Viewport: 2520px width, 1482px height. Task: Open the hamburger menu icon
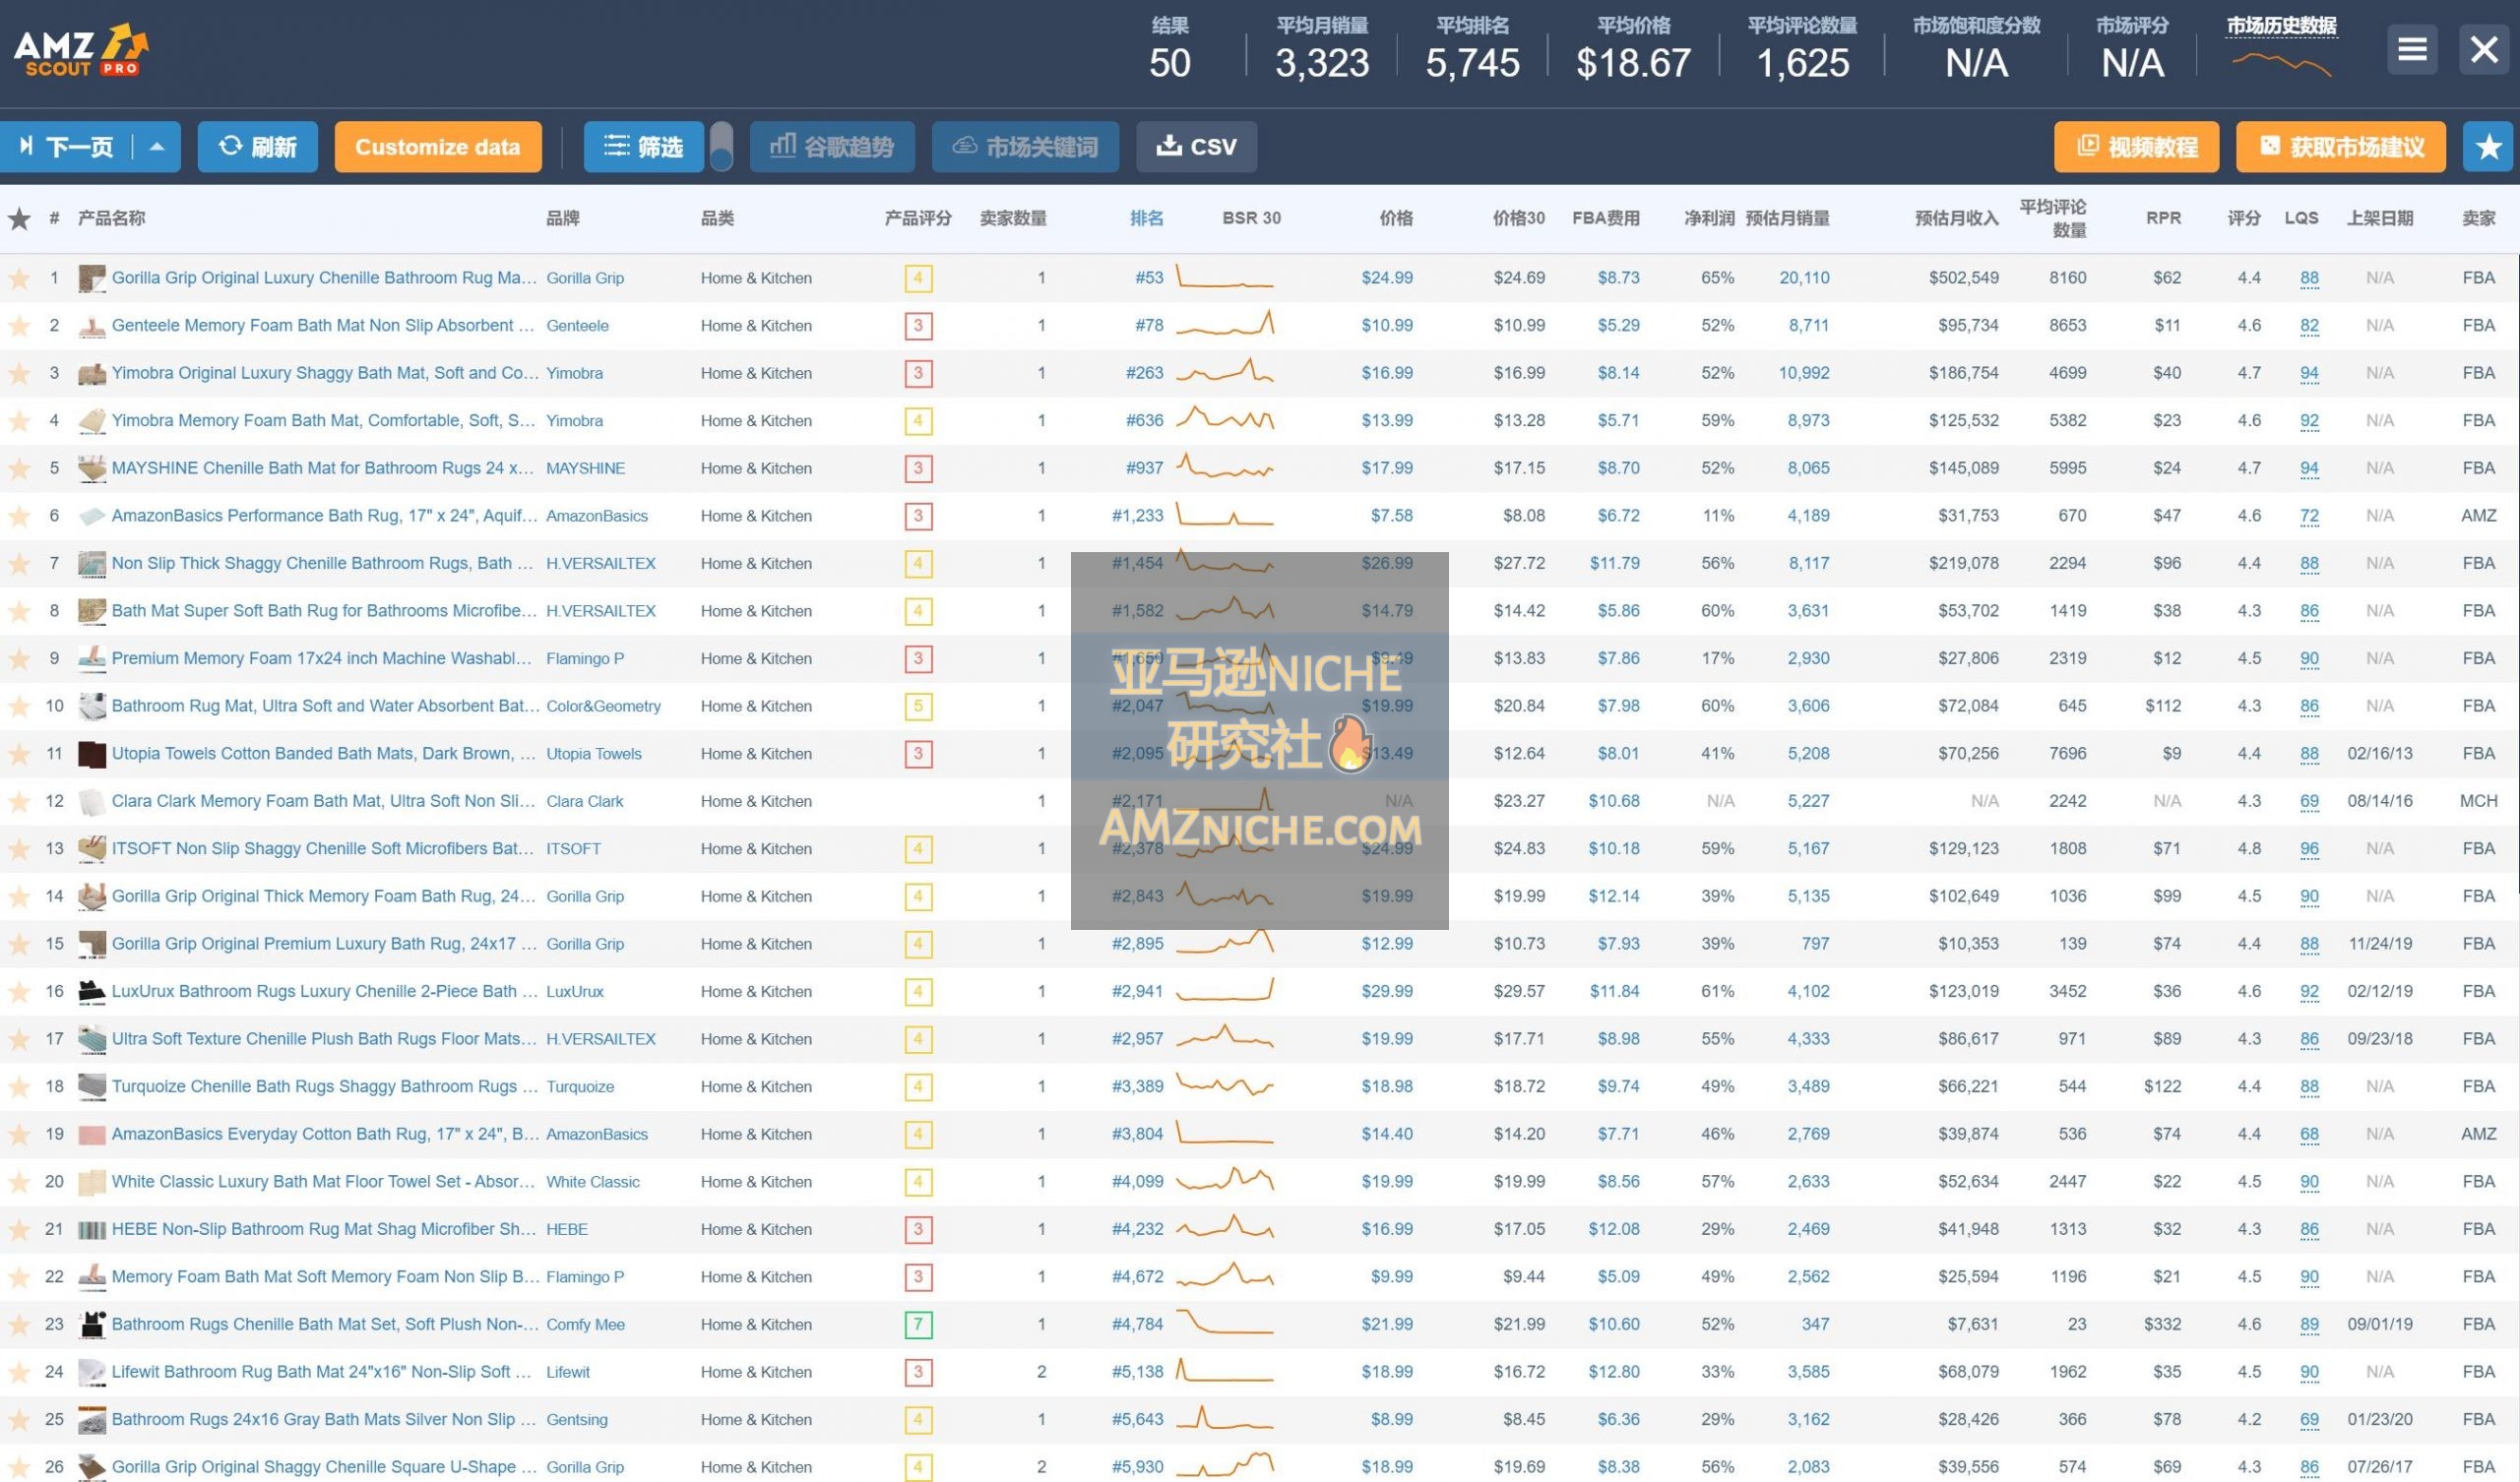[2411, 49]
